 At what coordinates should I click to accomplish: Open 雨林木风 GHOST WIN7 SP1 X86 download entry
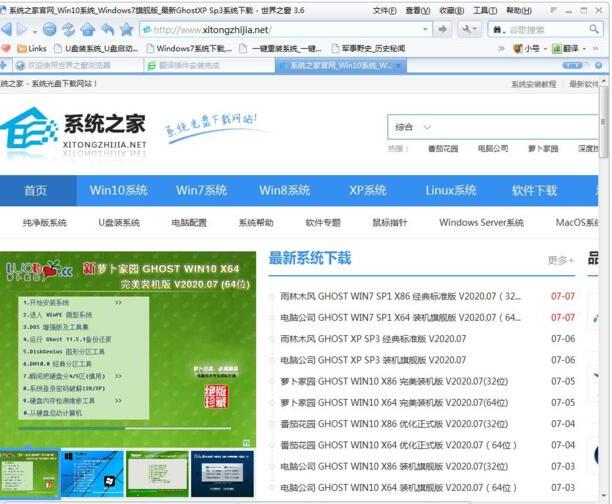pos(400,296)
